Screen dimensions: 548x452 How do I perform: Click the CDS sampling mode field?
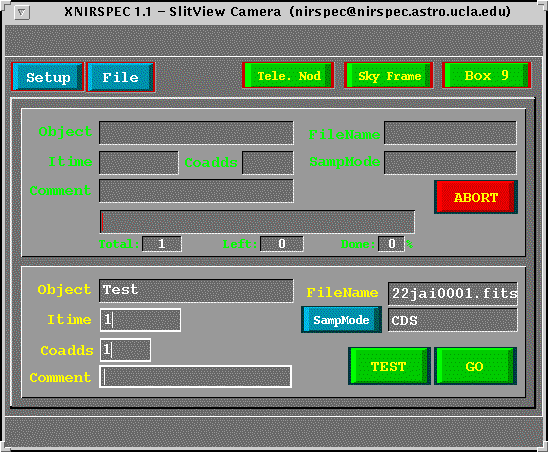point(453,320)
